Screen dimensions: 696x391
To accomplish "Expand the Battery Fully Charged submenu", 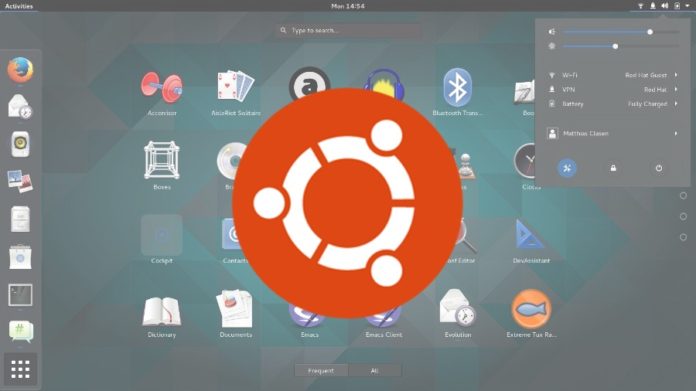I will pos(613,104).
